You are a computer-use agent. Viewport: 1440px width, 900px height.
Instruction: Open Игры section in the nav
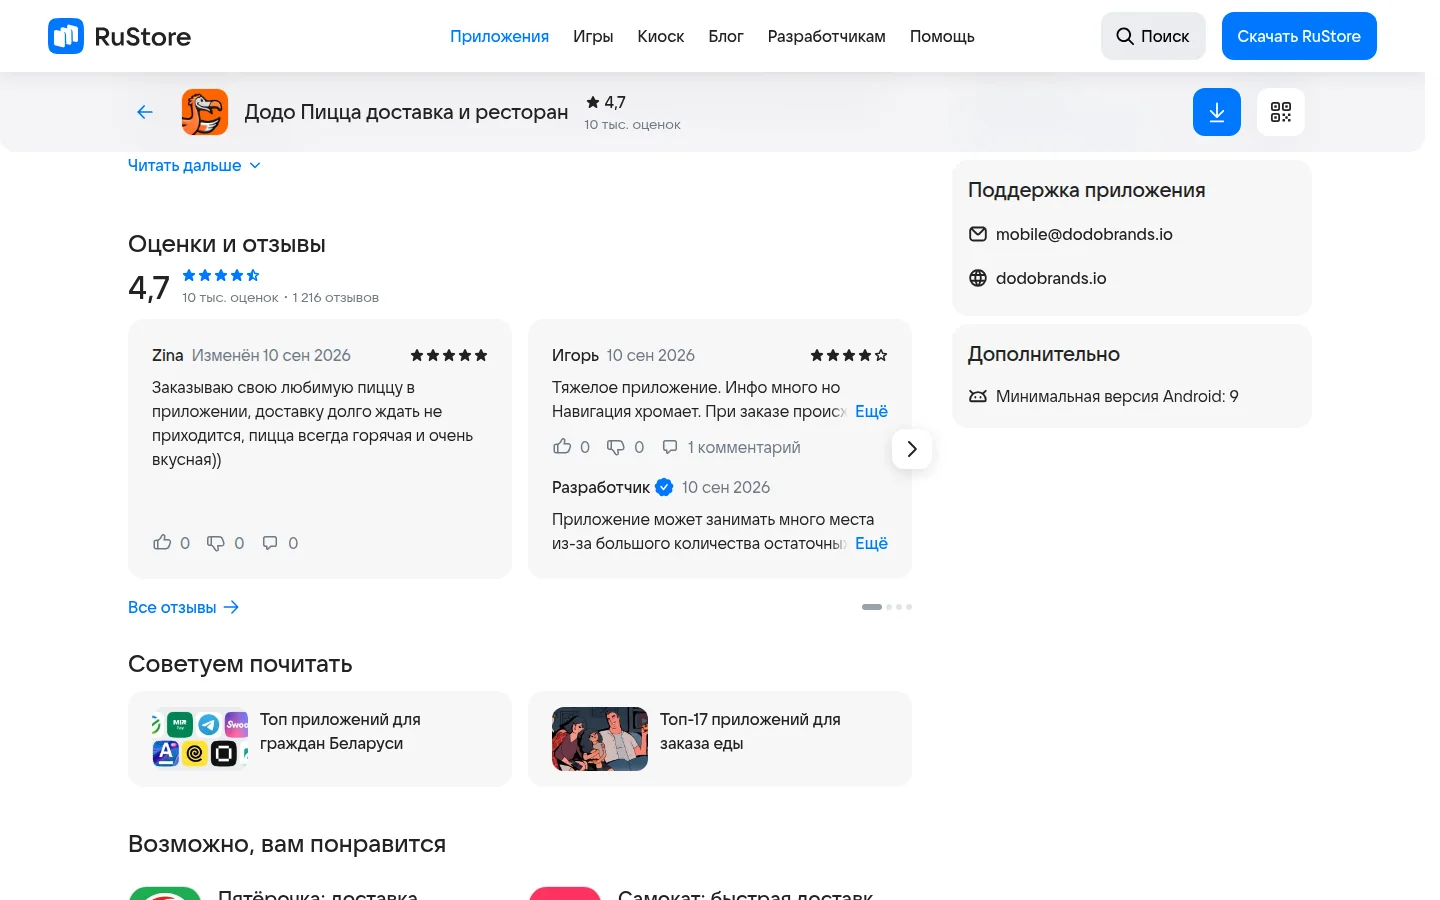(593, 36)
